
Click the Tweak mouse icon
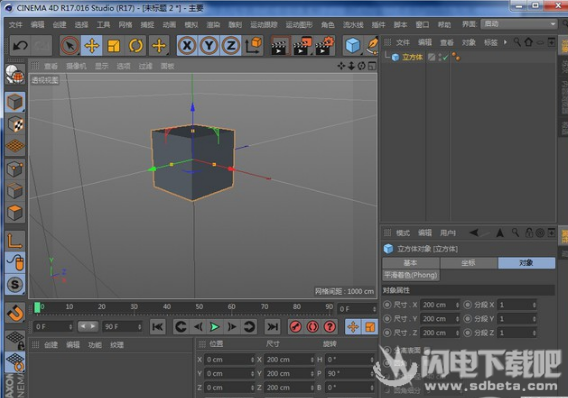[x=15, y=263]
